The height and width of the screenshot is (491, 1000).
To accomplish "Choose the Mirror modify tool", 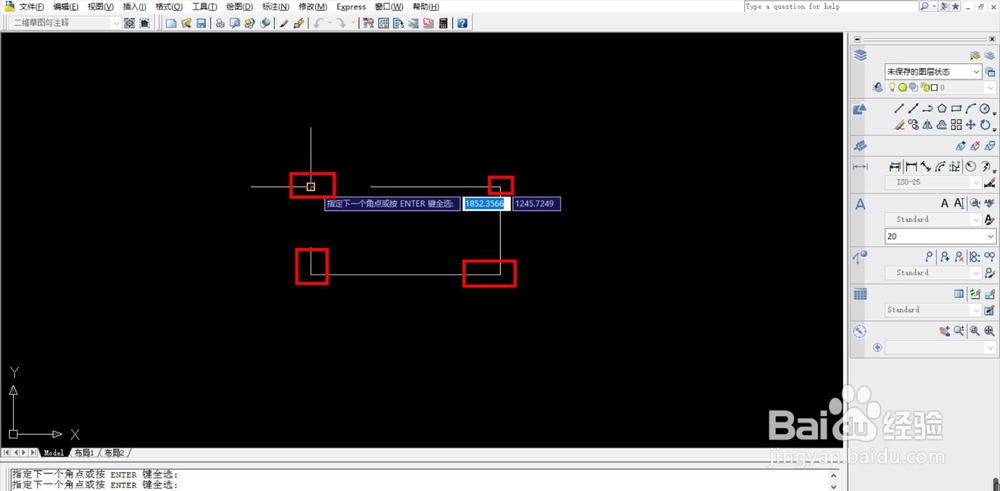I will (x=927, y=125).
